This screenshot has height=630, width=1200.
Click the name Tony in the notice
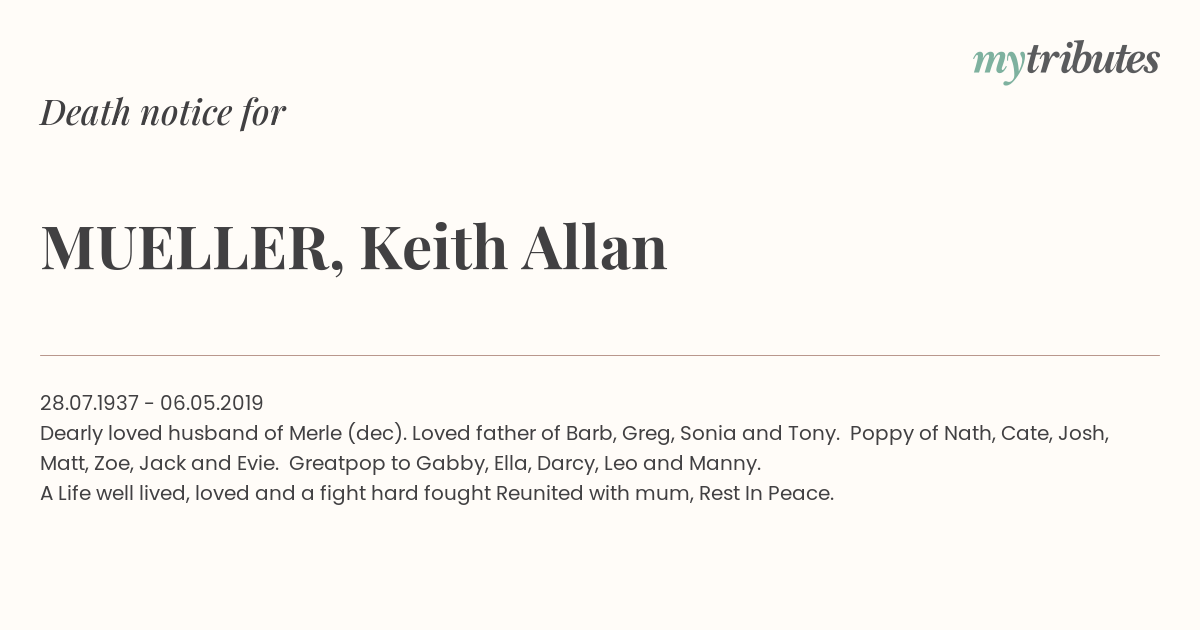click(x=811, y=433)
